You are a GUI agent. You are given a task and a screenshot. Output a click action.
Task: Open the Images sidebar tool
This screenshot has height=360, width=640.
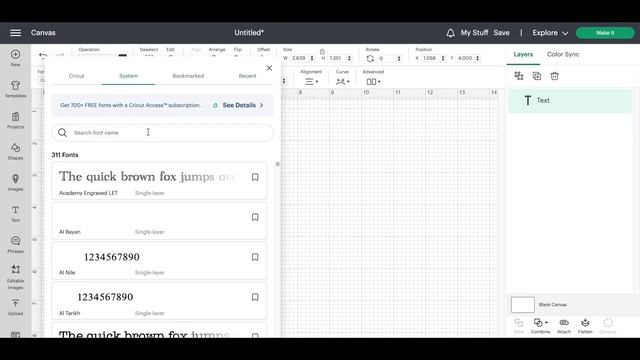(16, 182)
